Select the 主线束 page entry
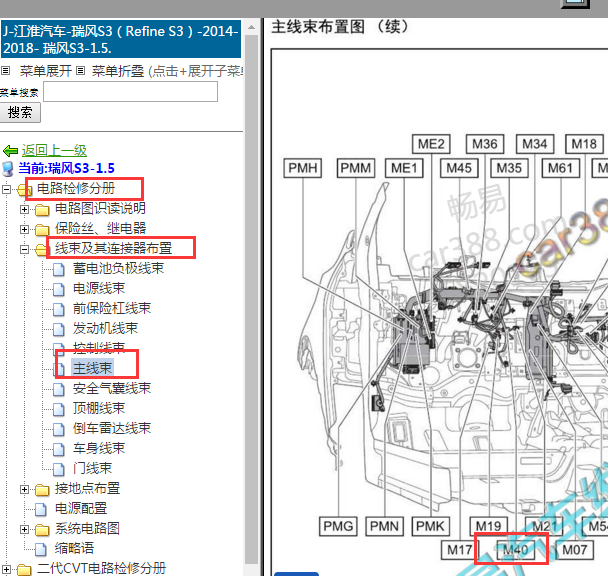Image resolution: width=608 pixels, height=576 pixels. [92, 368]
